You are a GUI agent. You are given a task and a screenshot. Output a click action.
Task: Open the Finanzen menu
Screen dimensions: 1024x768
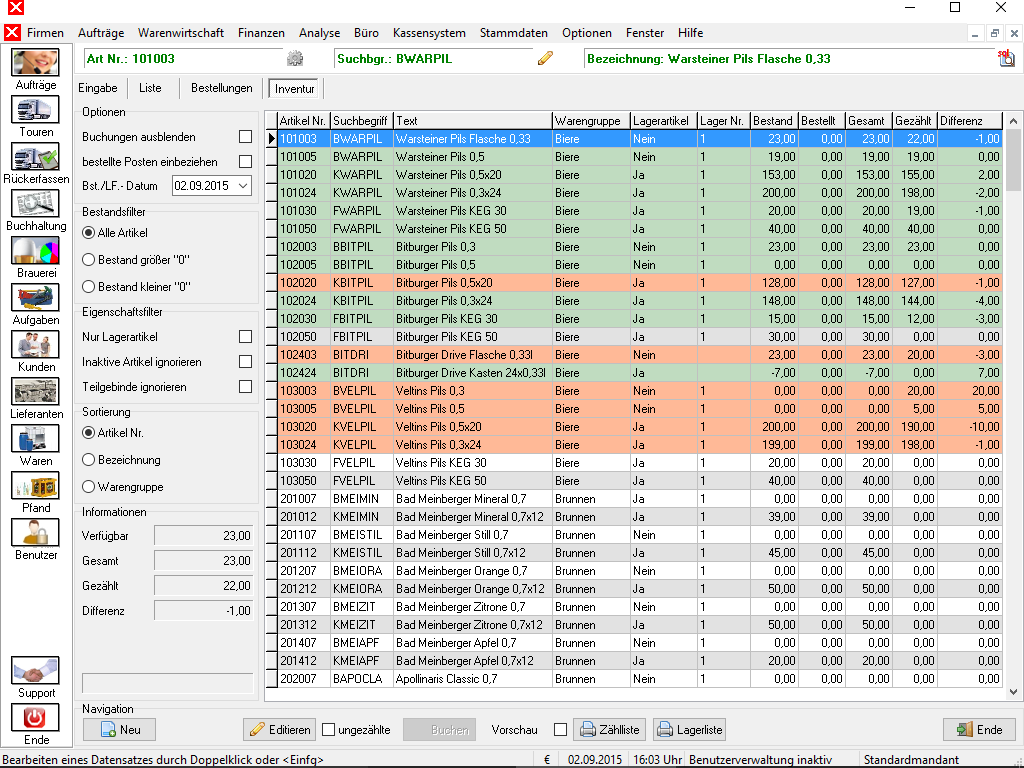click(261, 33)
